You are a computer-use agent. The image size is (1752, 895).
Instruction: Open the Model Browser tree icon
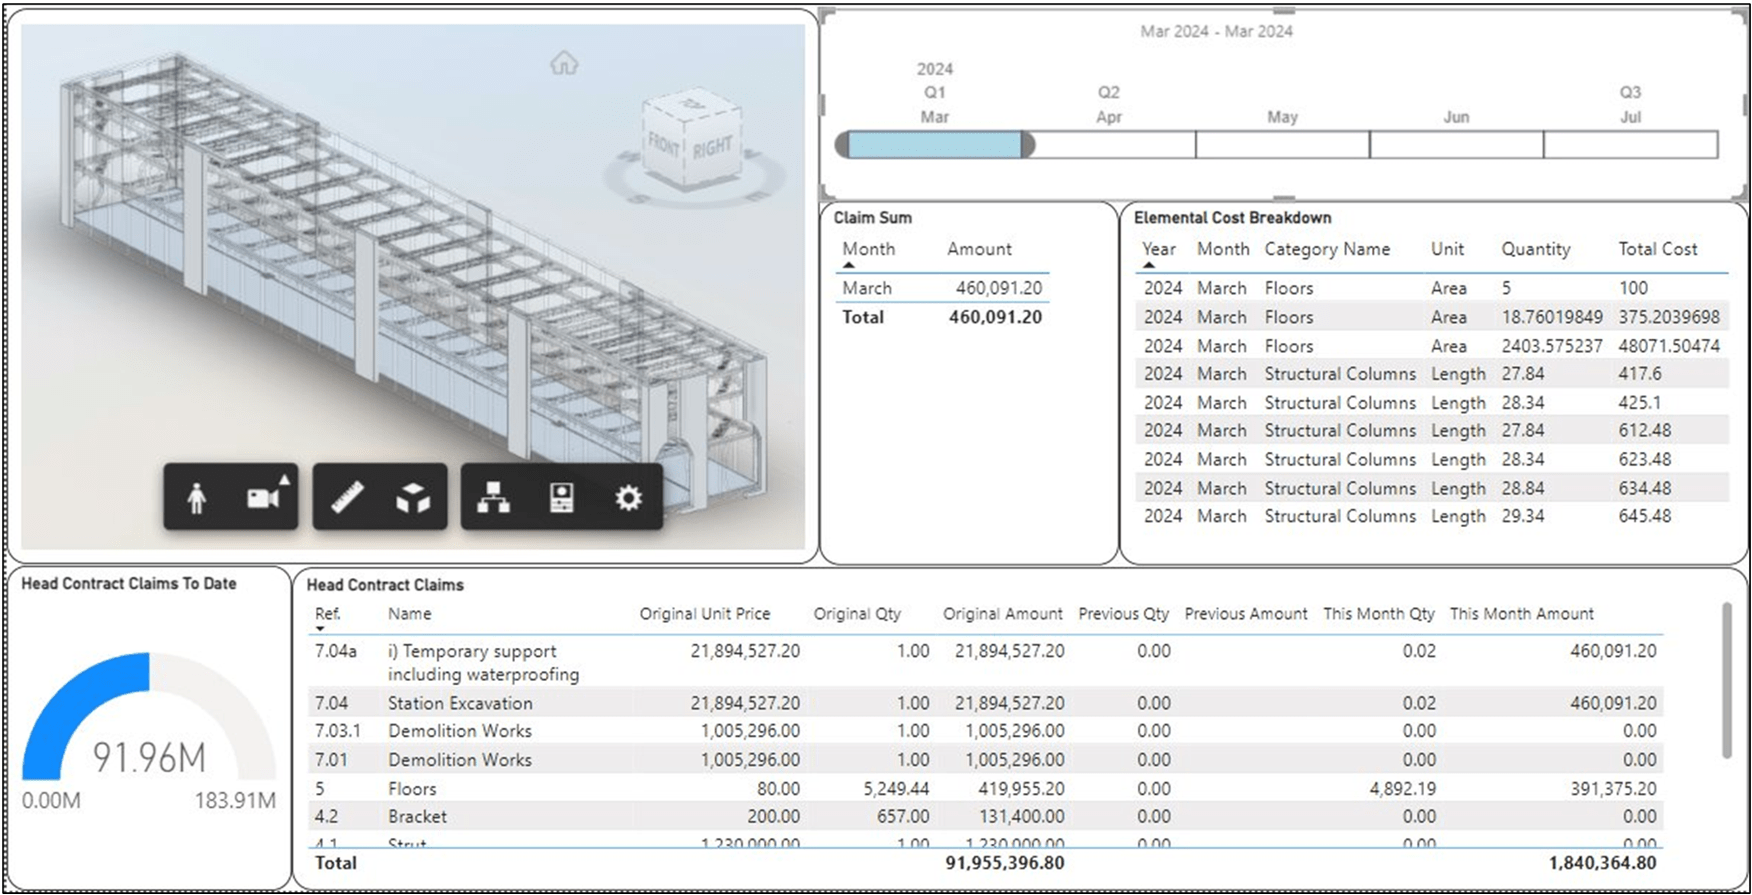click(493, 497)
